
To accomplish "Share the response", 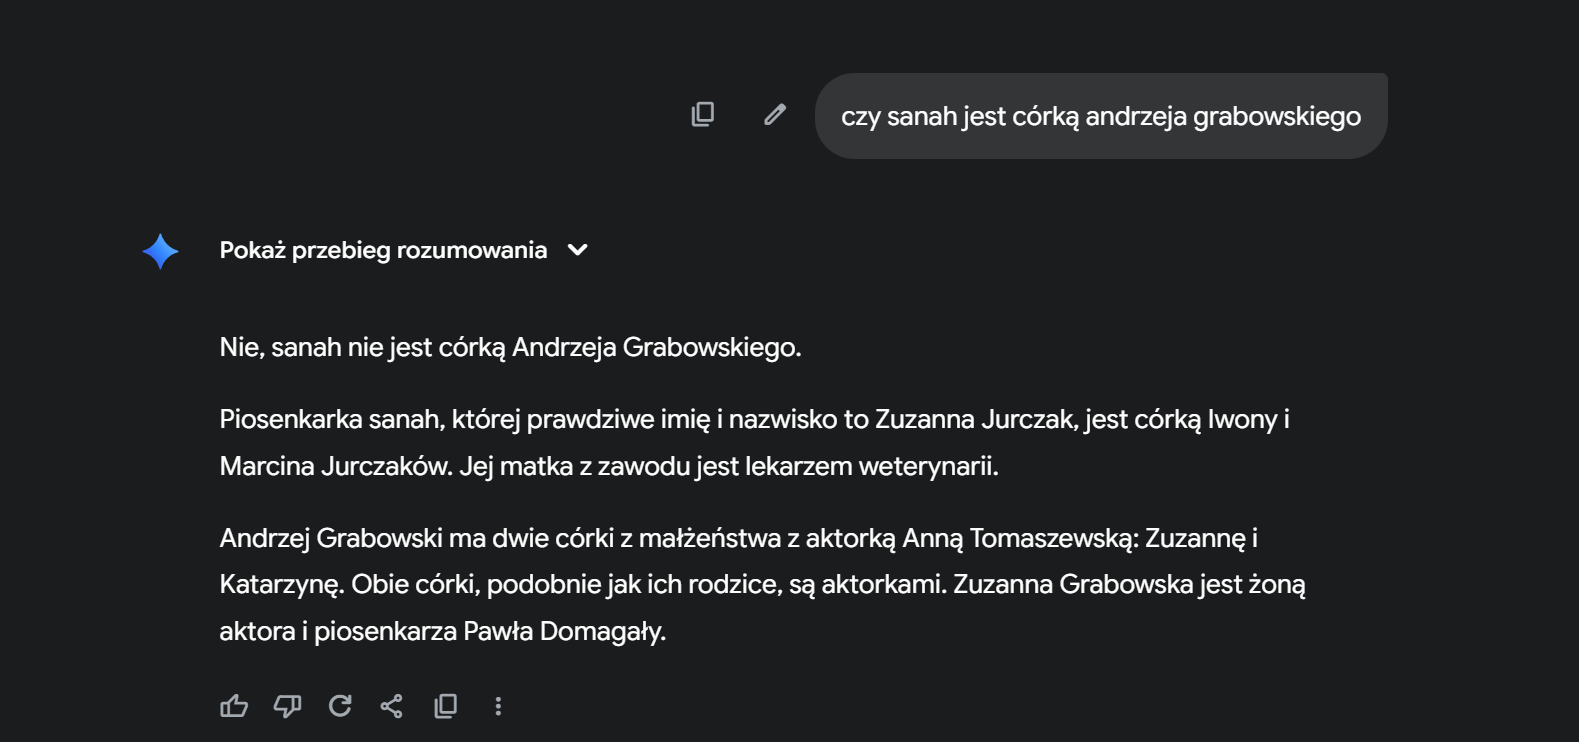I will [392, 706].
